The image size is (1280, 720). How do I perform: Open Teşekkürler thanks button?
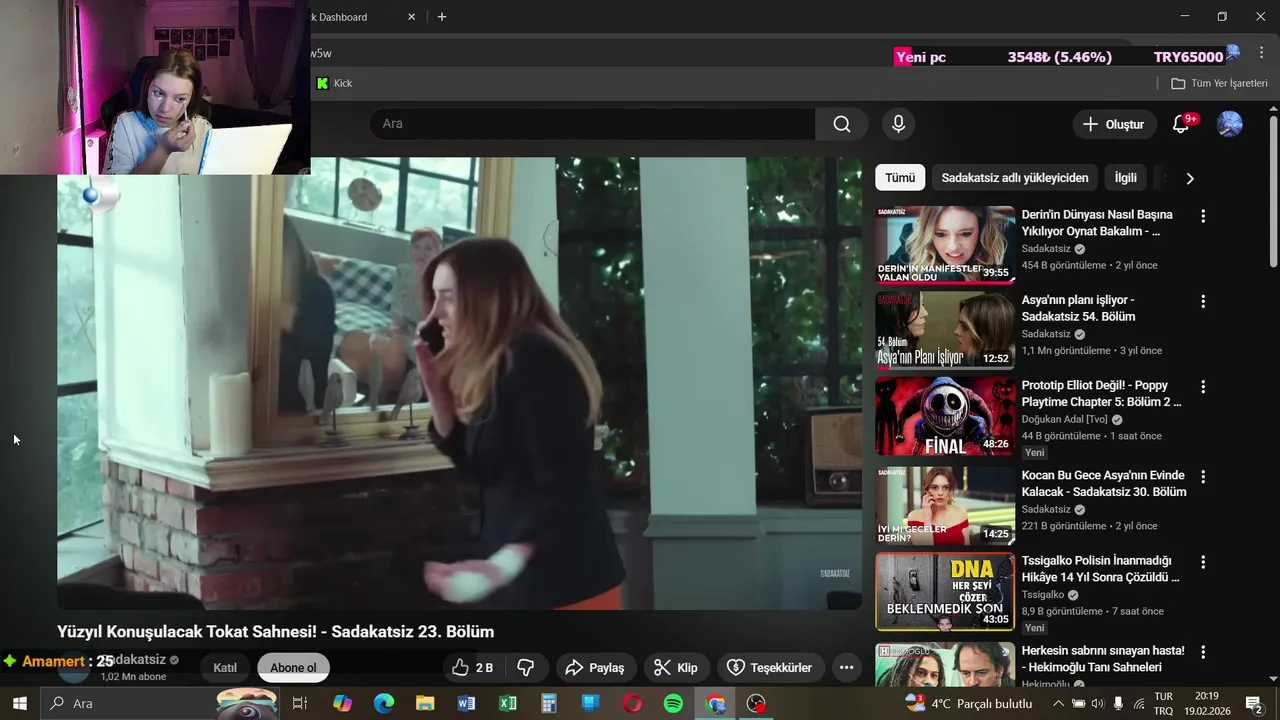(769, 667)
